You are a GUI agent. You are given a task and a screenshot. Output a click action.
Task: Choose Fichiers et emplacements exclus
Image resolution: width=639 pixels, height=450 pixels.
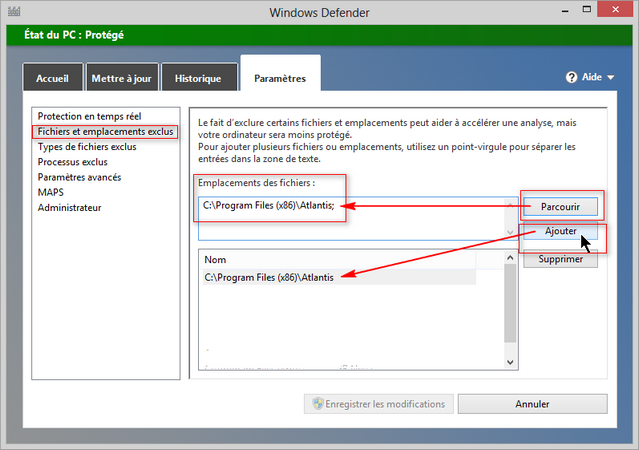pyautogui.click(x=105, y=132)
